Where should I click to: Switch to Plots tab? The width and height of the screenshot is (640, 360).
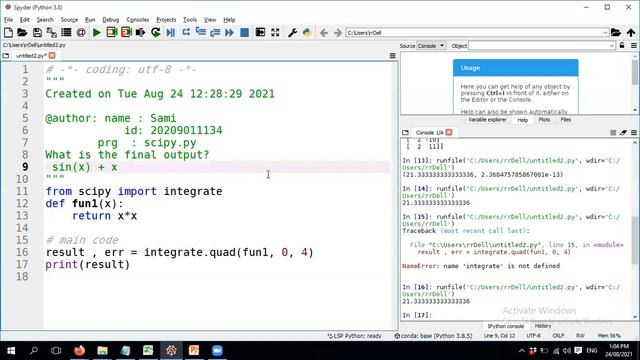tap(544, 120)
